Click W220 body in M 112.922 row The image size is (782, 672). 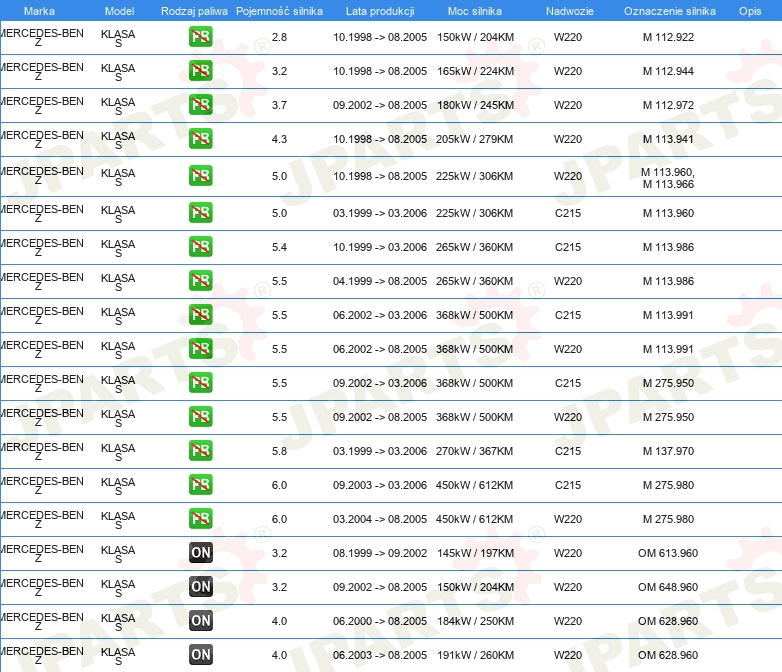568,37
